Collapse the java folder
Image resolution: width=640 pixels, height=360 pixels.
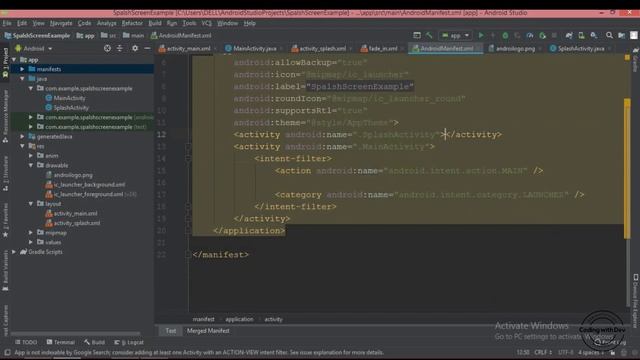click(22, 79)
